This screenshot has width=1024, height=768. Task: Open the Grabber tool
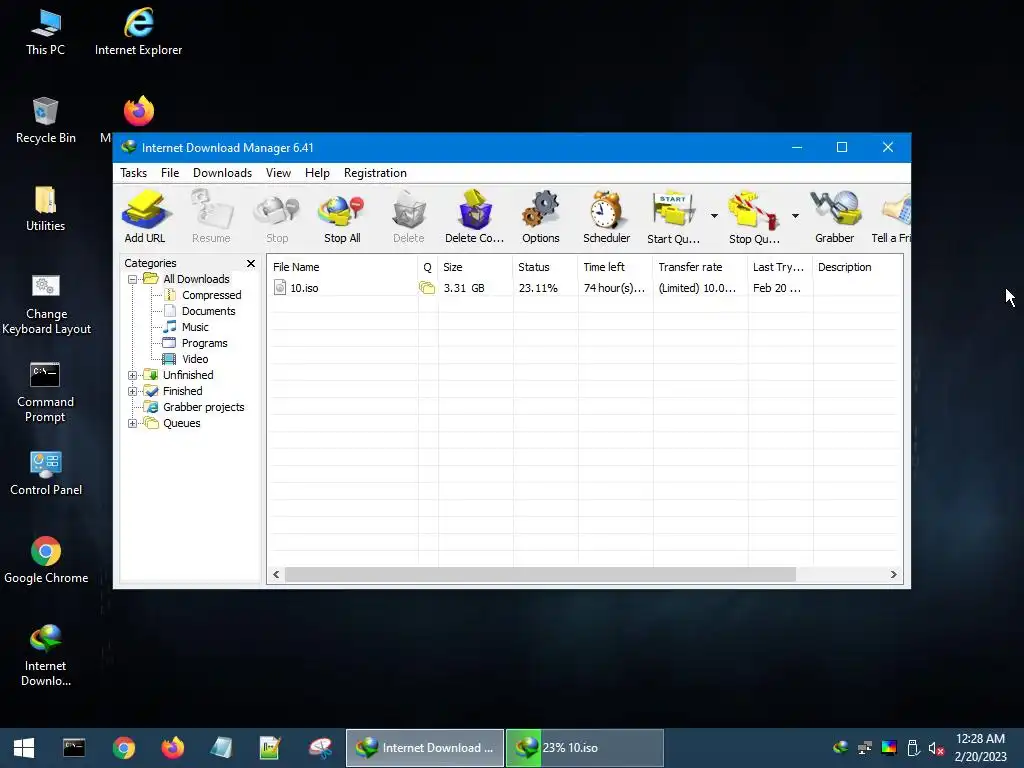[x=835, y=217]
